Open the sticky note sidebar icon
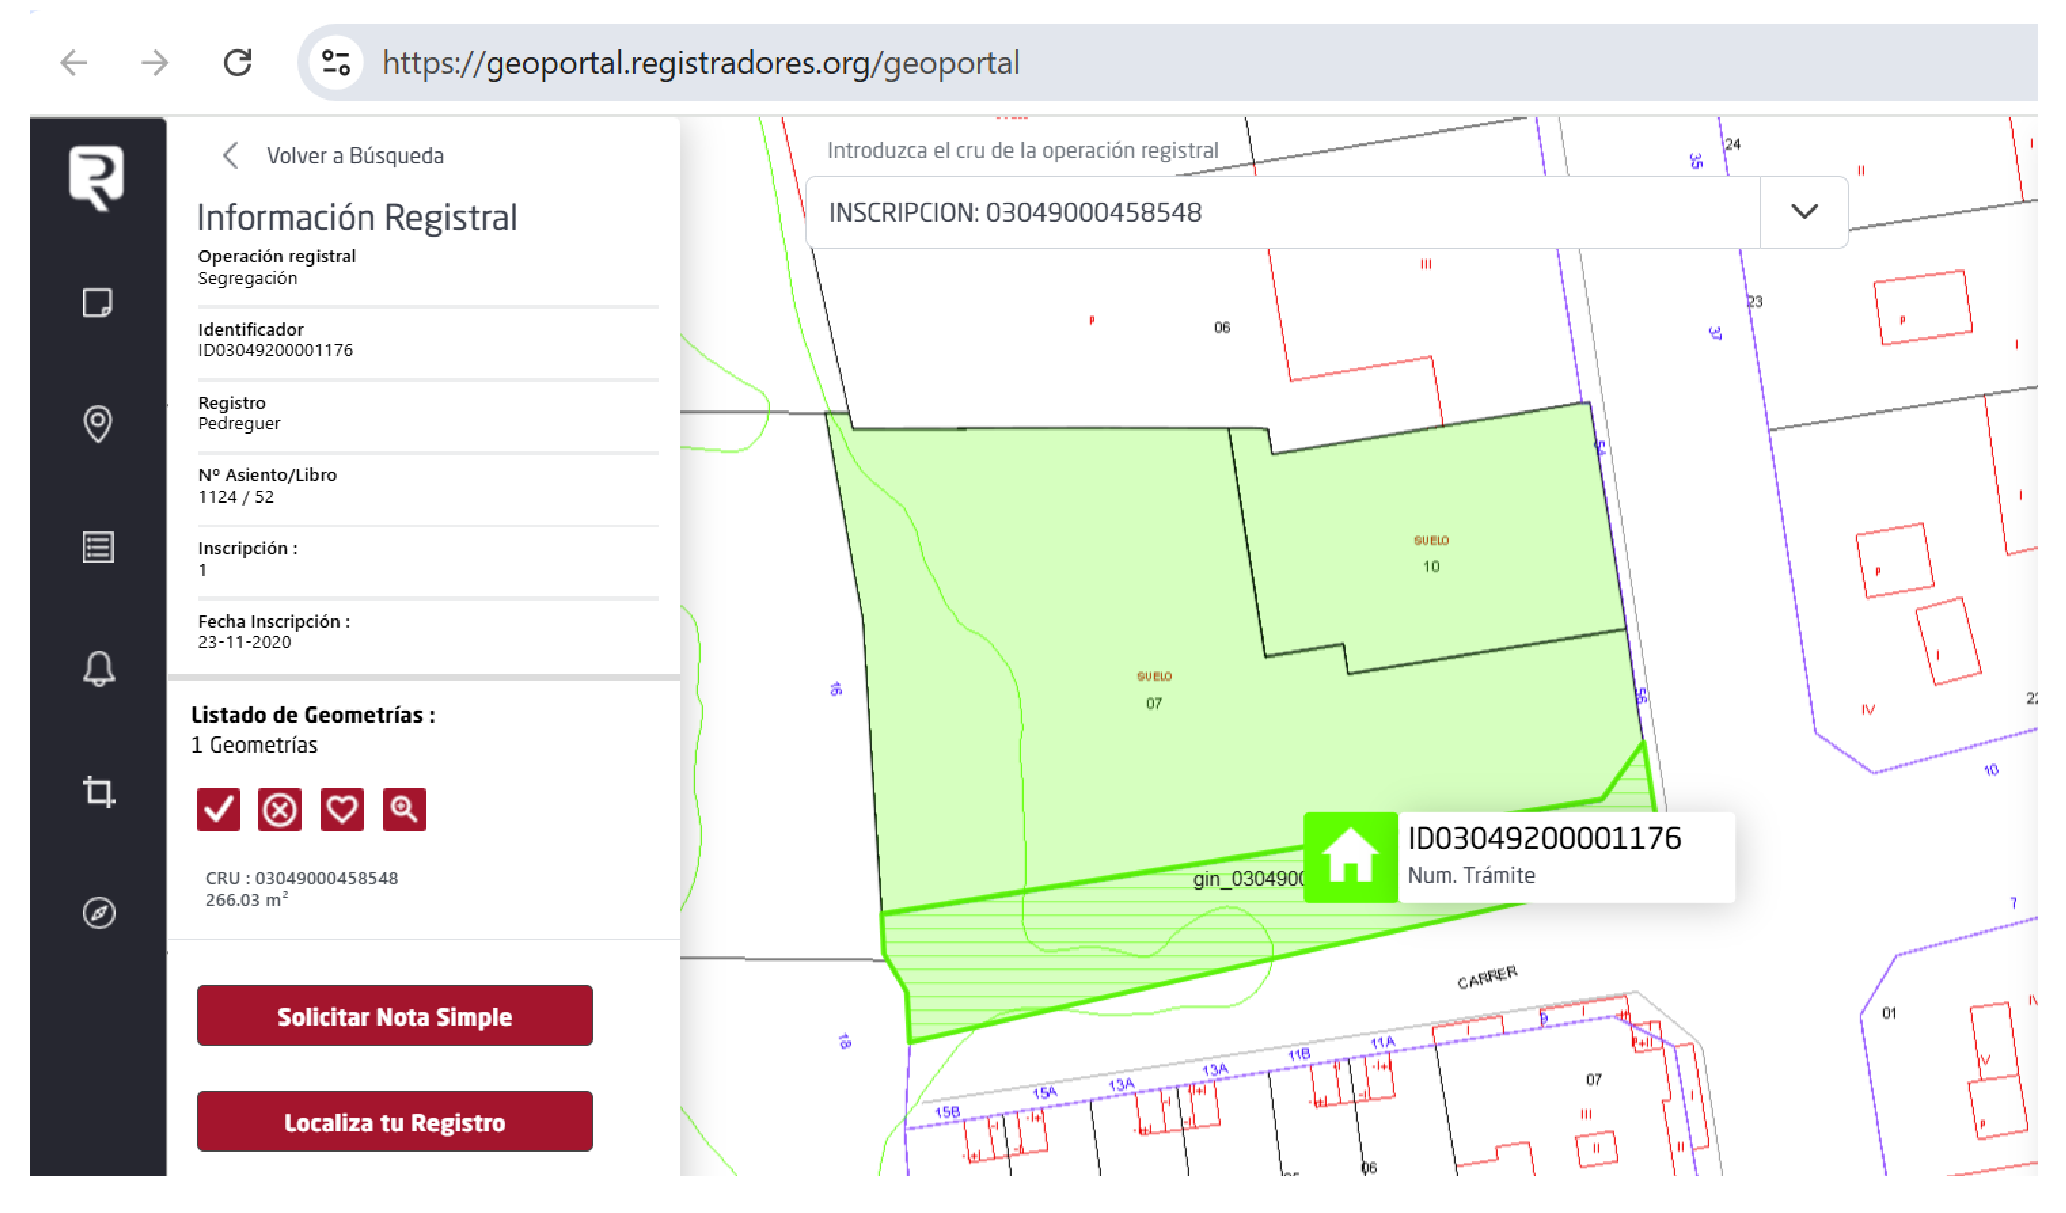 97,302
